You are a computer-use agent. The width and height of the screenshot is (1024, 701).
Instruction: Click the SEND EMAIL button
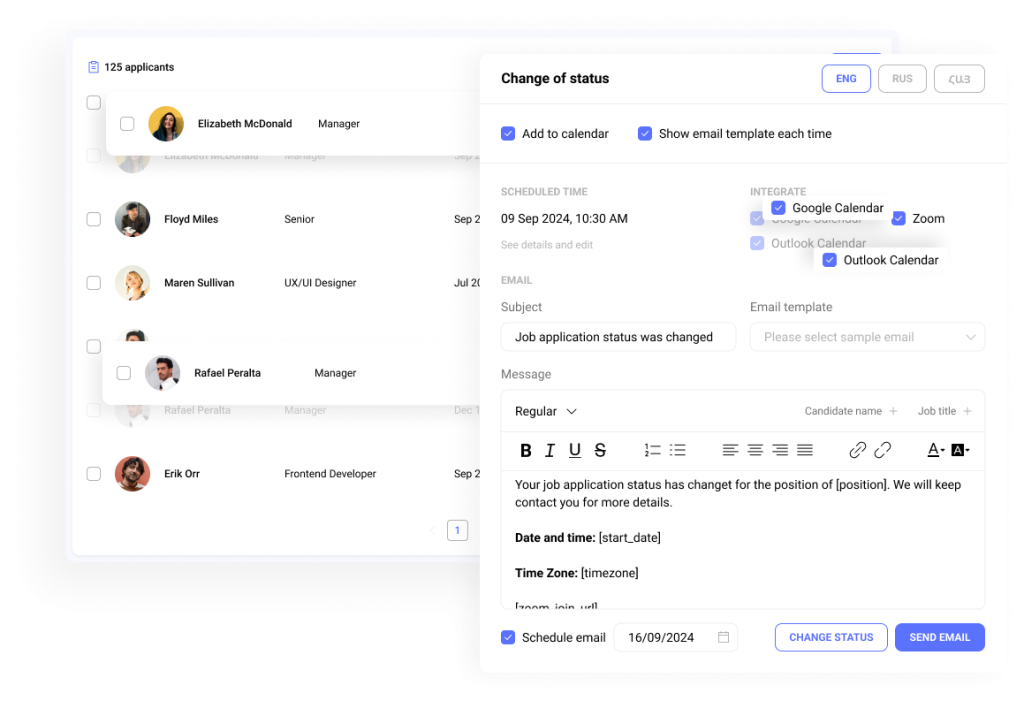coord(939,637)
